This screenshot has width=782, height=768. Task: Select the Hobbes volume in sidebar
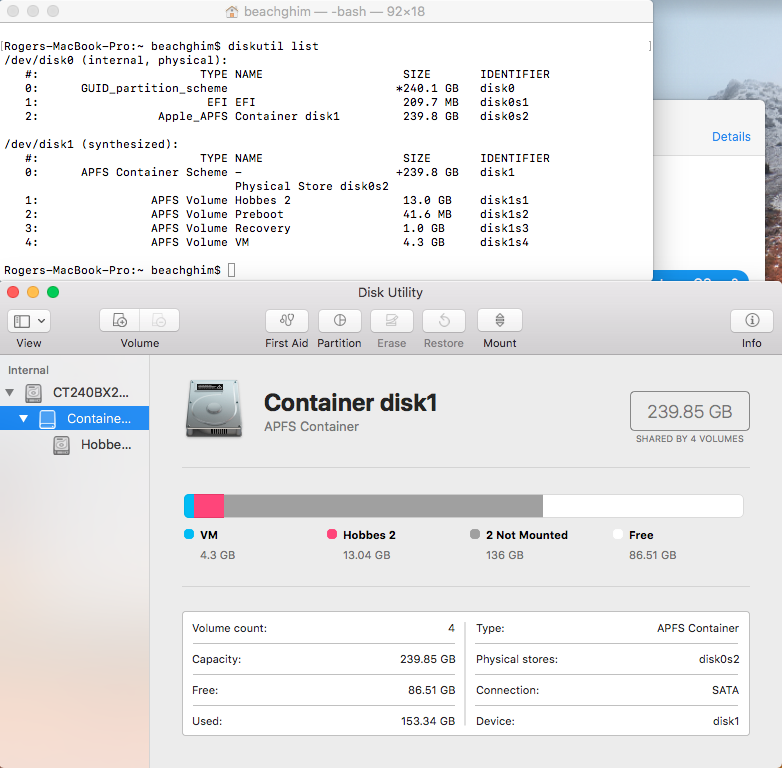coord(75,444)
